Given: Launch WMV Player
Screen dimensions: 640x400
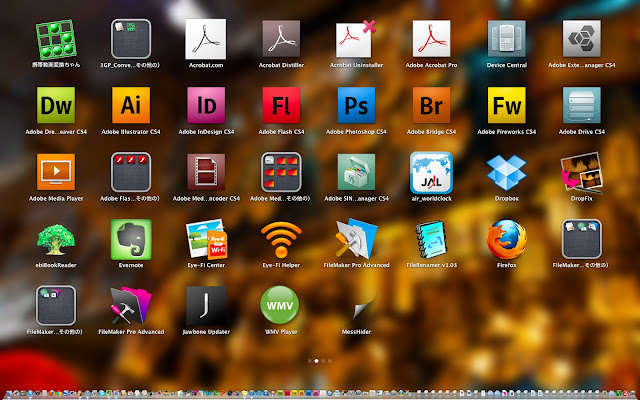Looking at the screenshot, I should click(280, 305).
